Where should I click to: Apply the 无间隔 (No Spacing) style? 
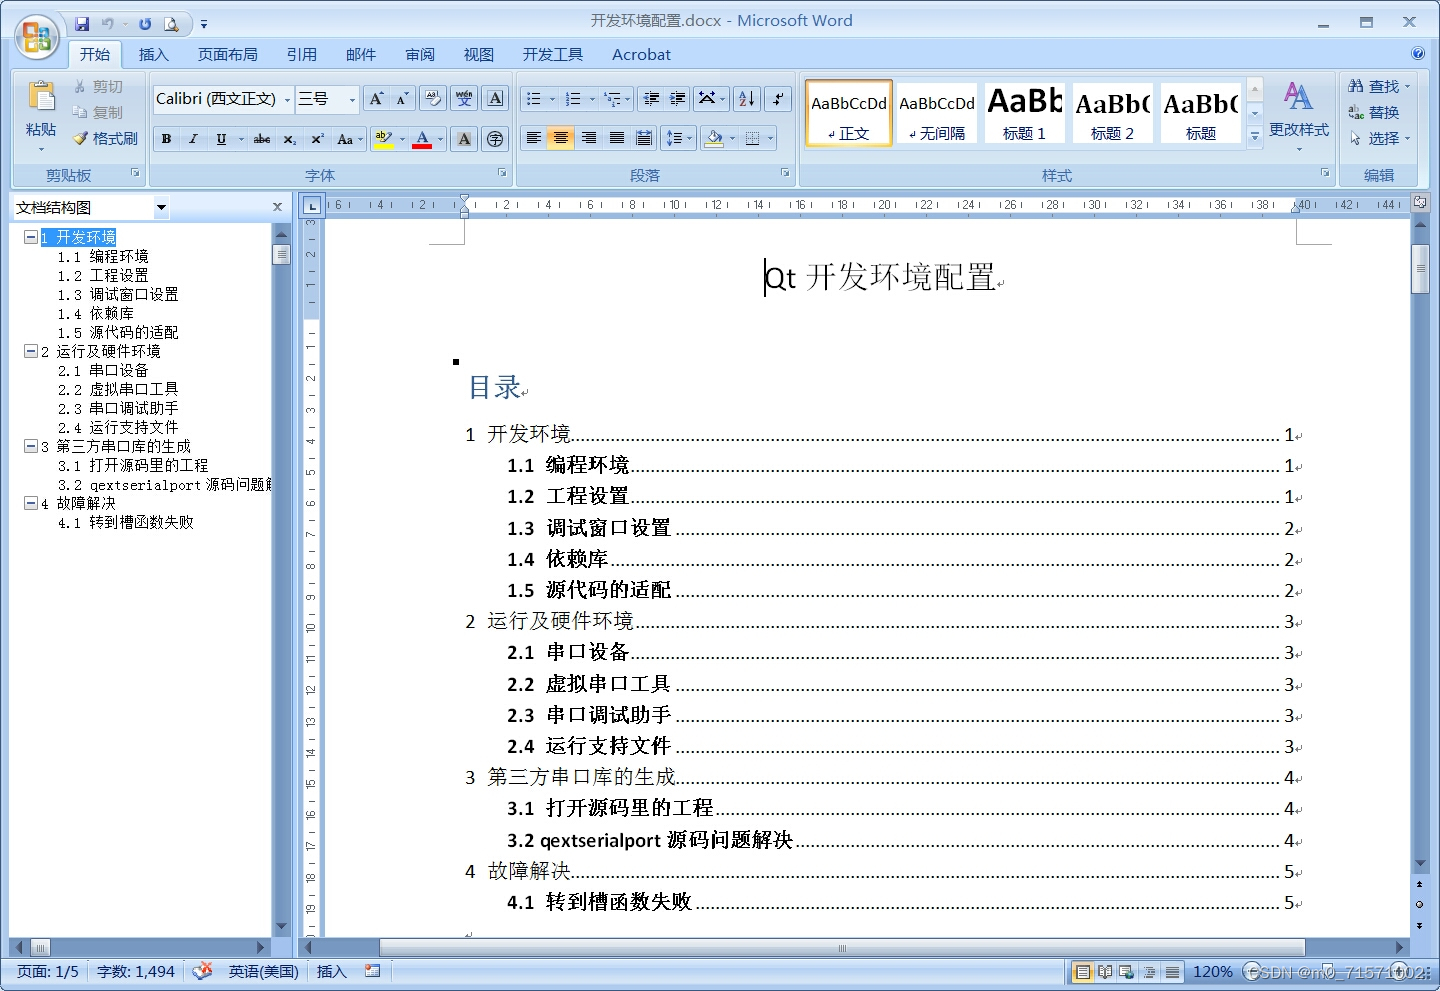937,113
